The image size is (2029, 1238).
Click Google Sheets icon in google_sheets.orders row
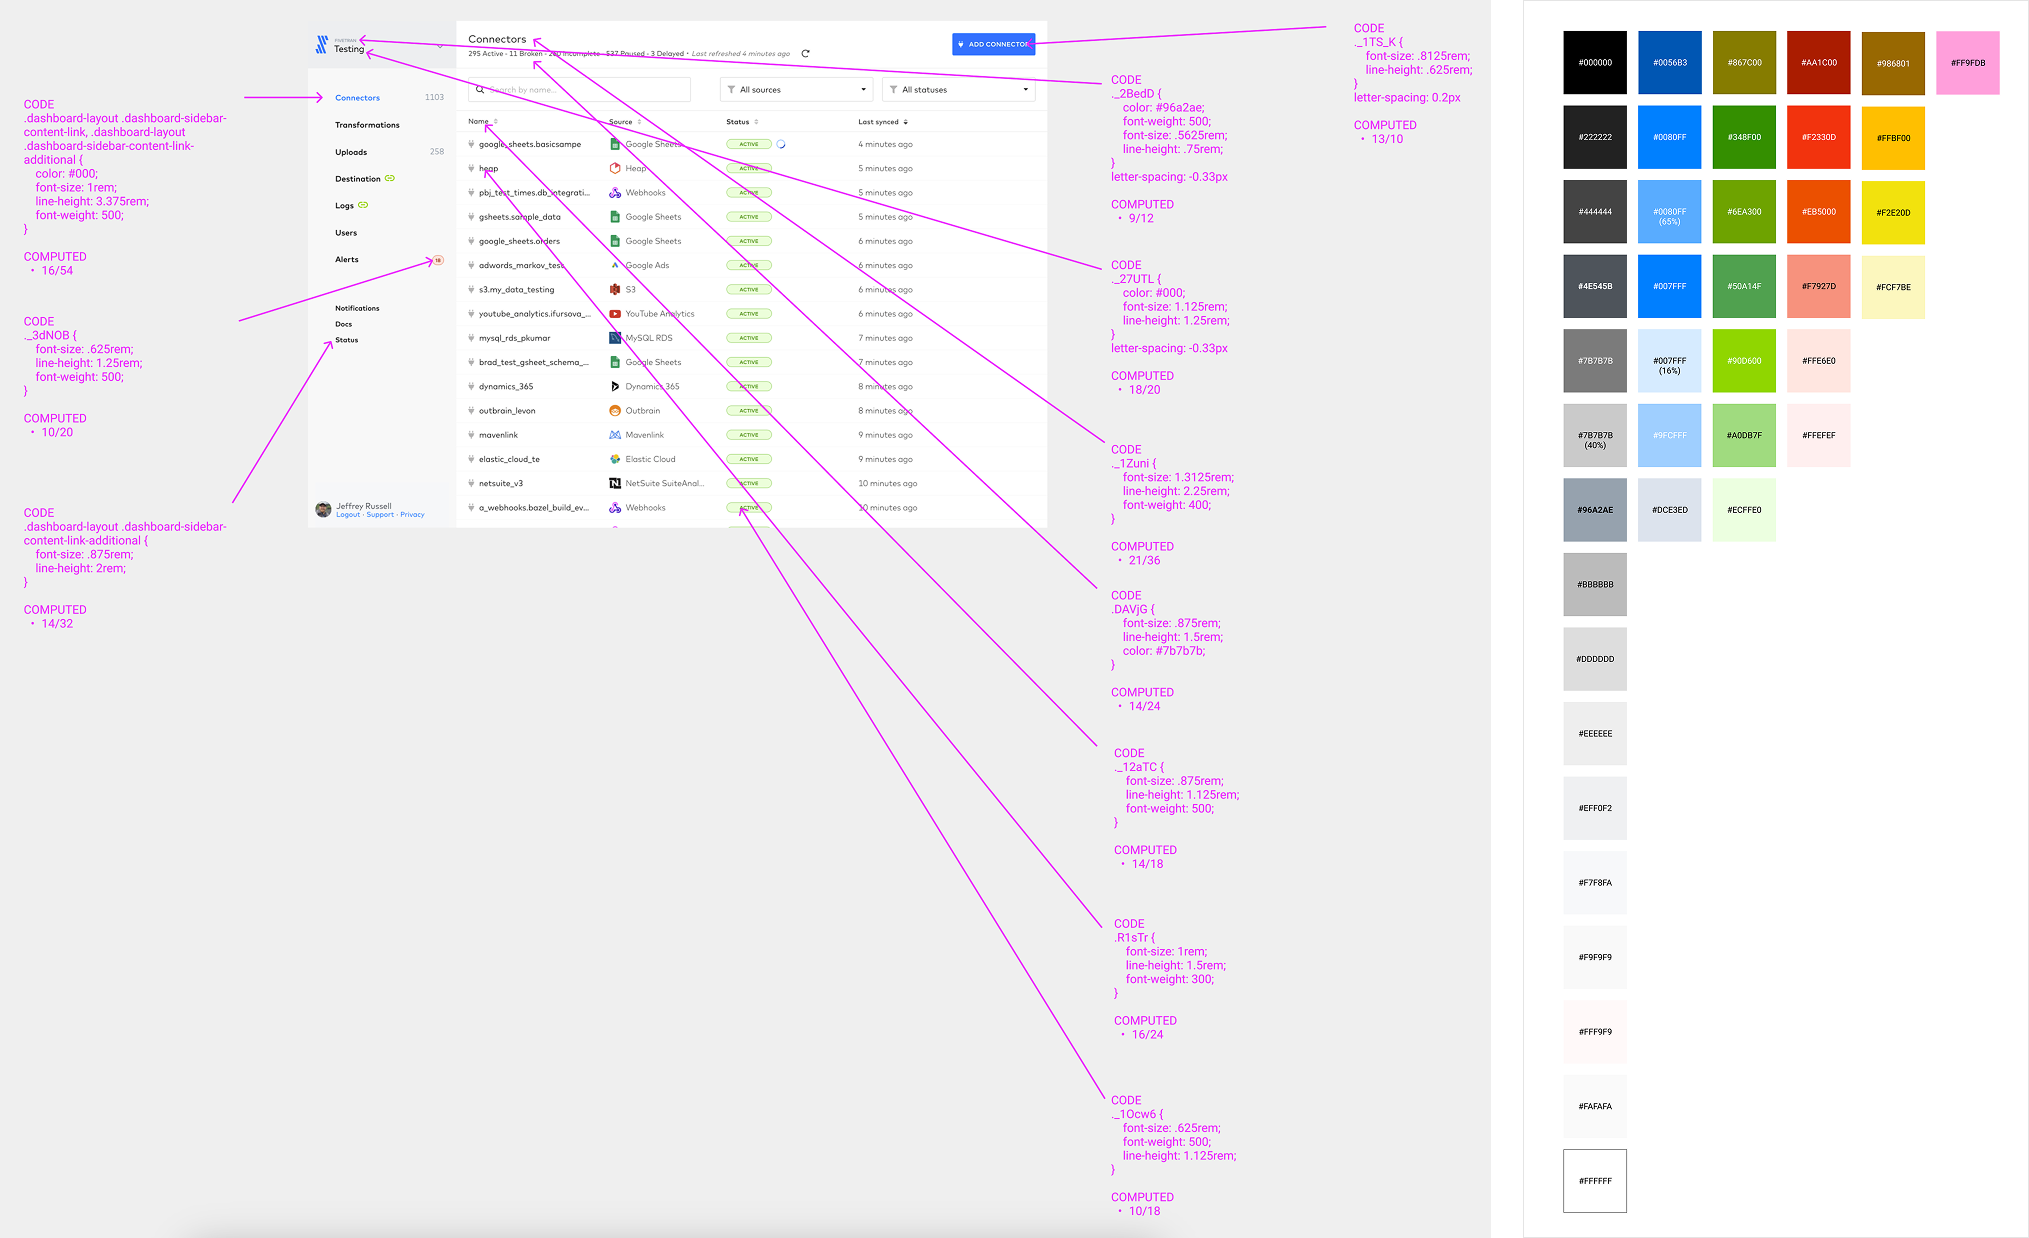615,241
